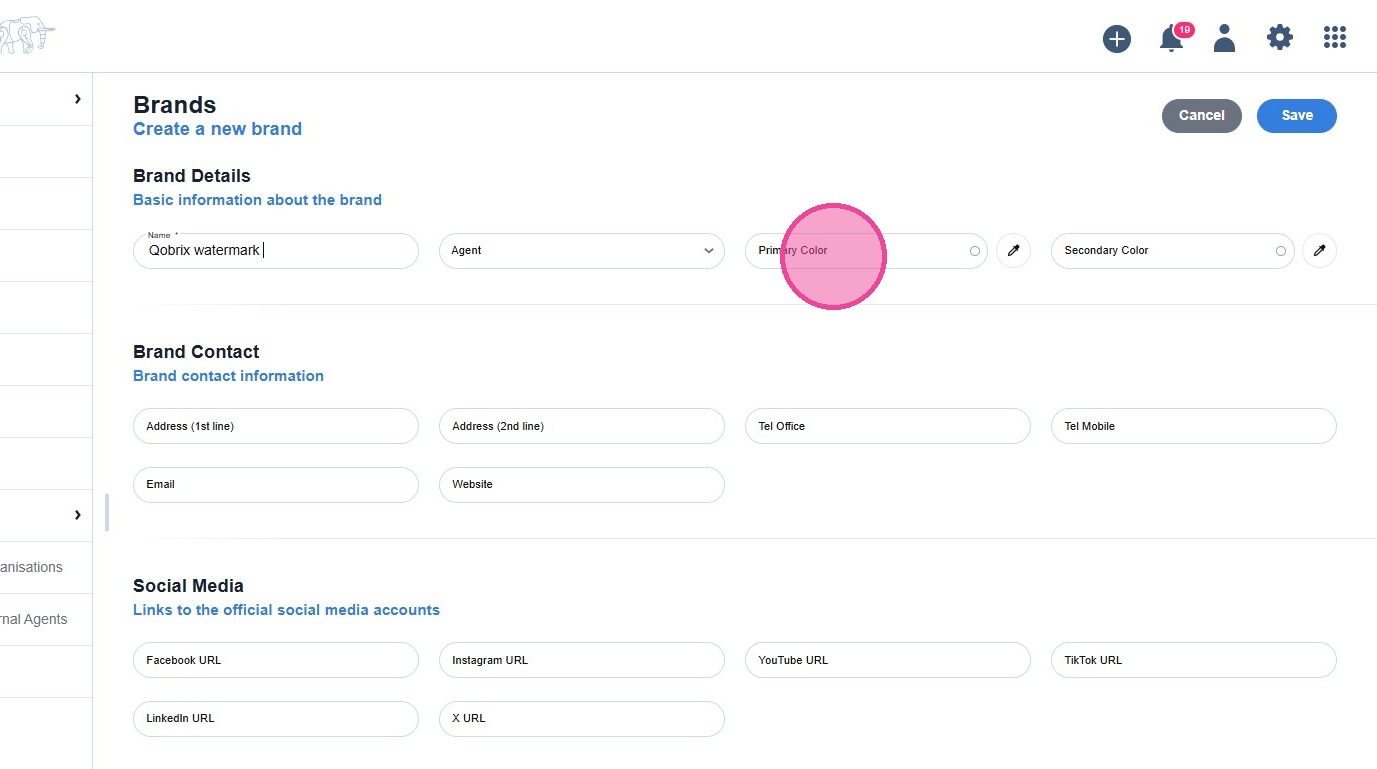Click the Save button

coord(1297,116)
